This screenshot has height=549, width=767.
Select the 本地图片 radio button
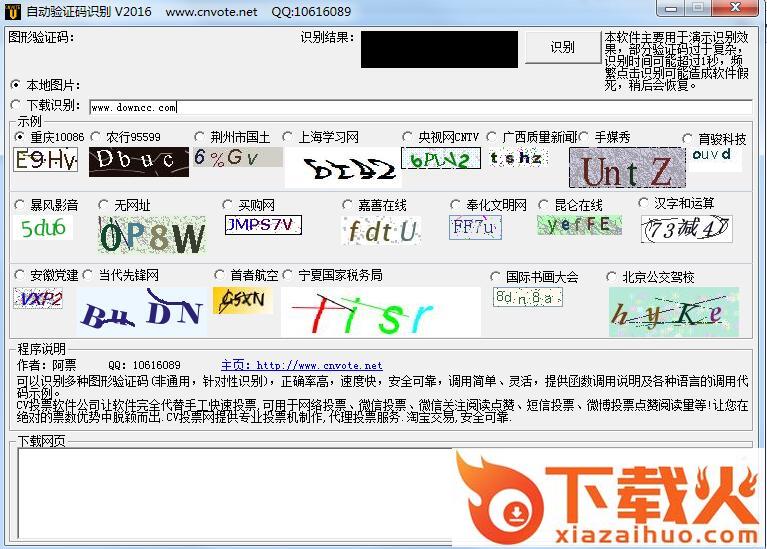tap(16, 85)
